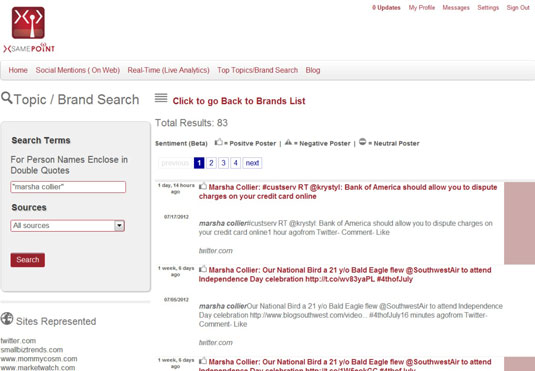Click the globe icon beside Sites Represented
This screenshot has height=371, width=535.
7,319
